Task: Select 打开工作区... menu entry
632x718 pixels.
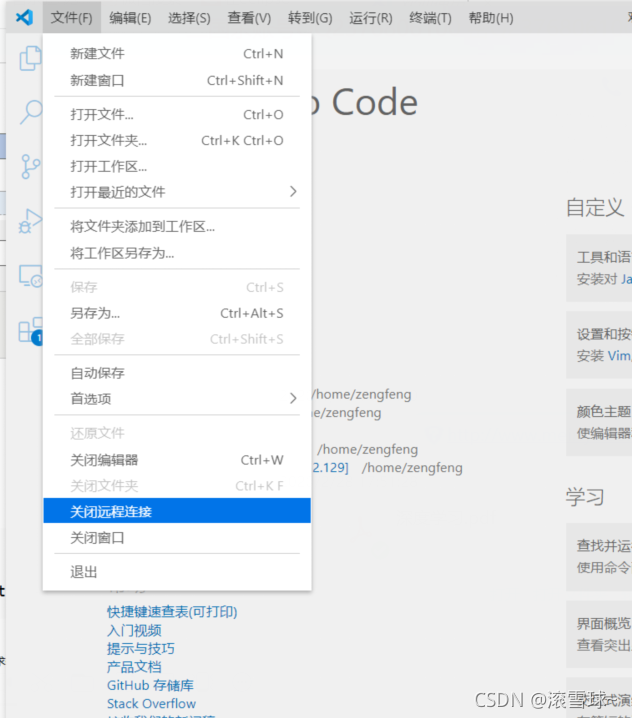Action: [177, 166]
